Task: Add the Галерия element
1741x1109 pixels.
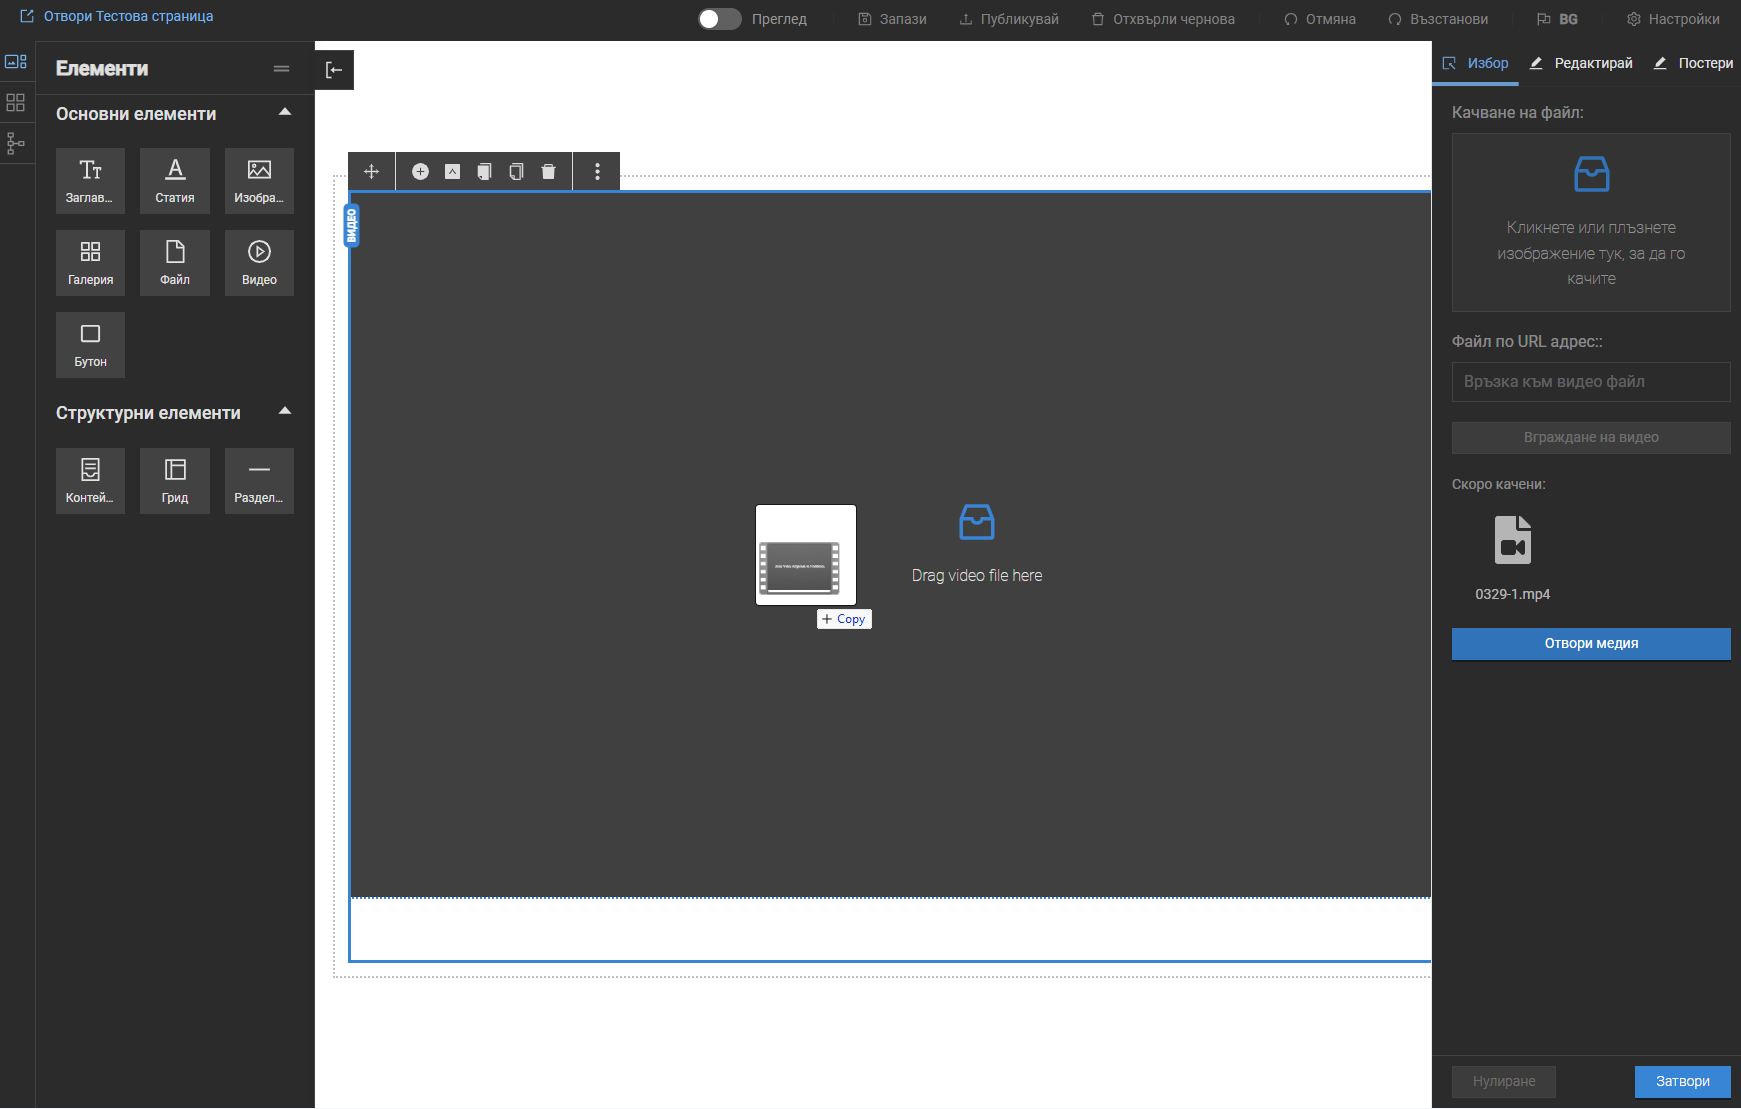Action: pos(90,262)
